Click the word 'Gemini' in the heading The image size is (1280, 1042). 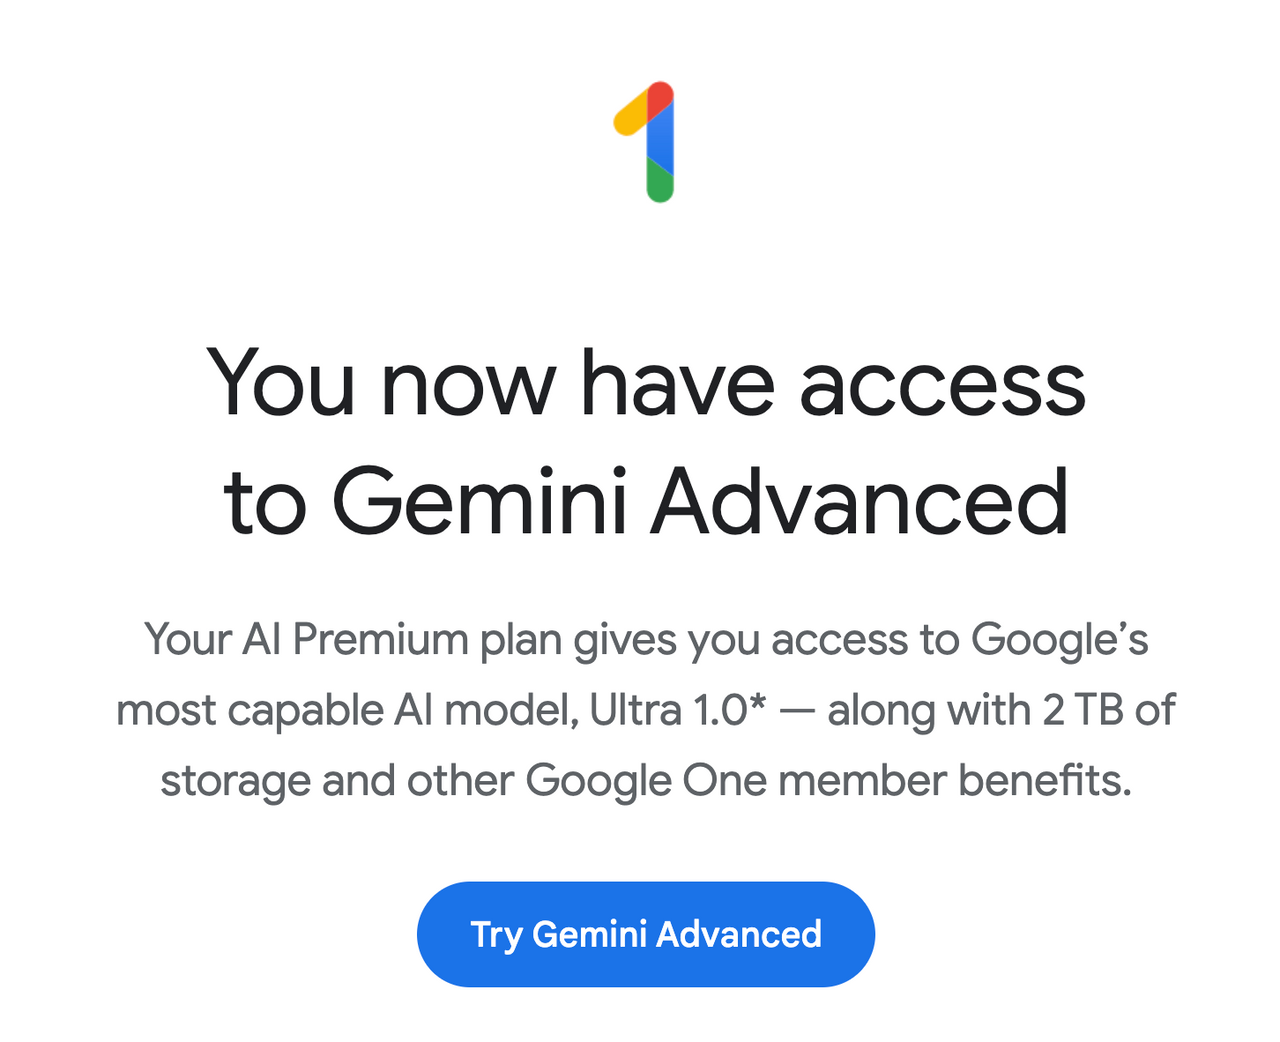point(479,500)
